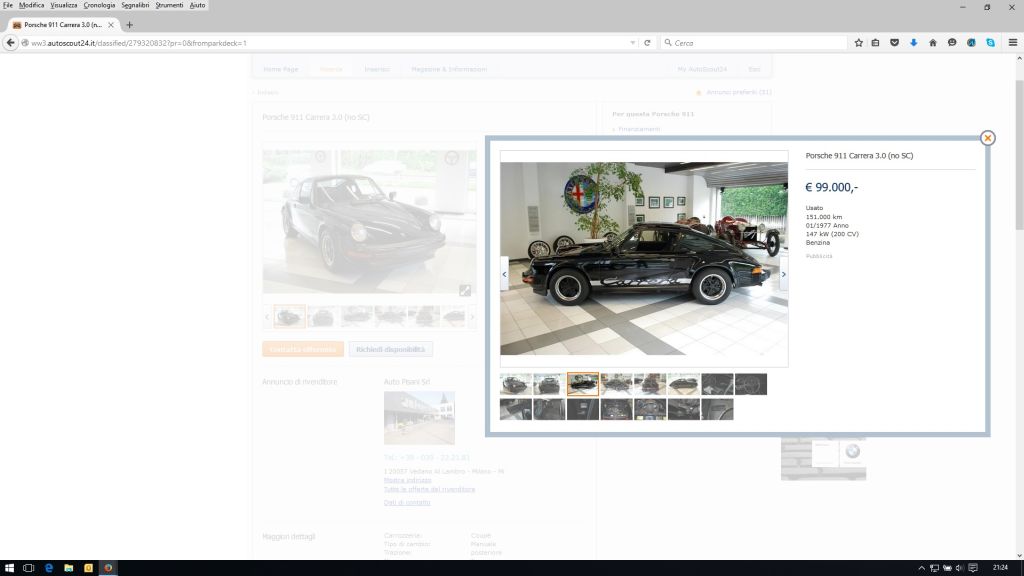Select last thumbnail in bottom row
The height and width of the screenshot is (576, 1024).
(717, 409)
